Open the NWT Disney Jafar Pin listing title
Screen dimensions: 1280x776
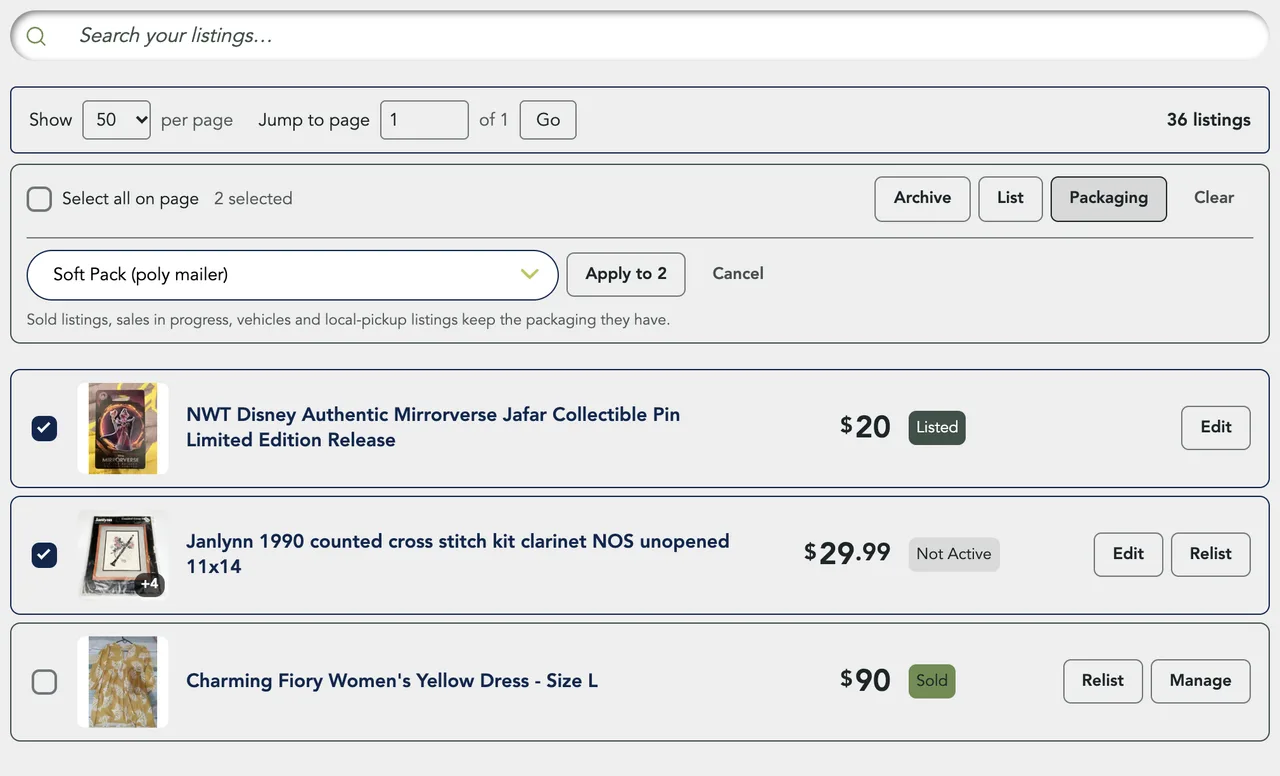pos(433,427)
